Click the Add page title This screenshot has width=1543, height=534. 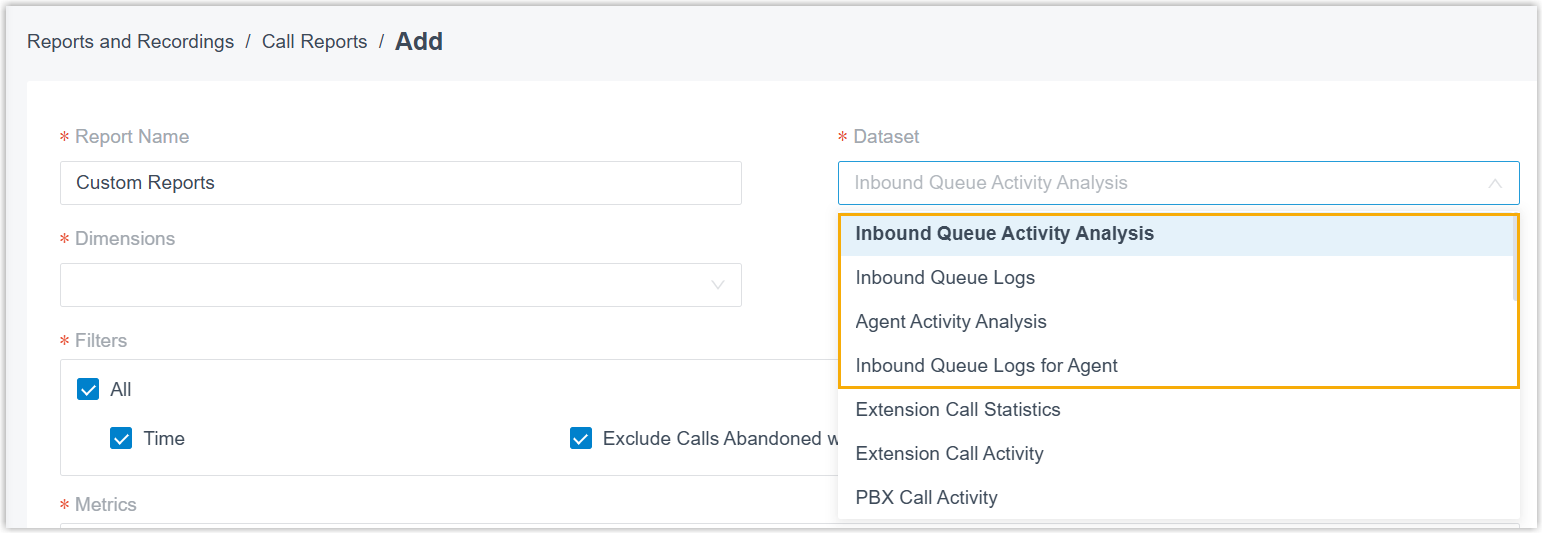(x=419, y=42)
